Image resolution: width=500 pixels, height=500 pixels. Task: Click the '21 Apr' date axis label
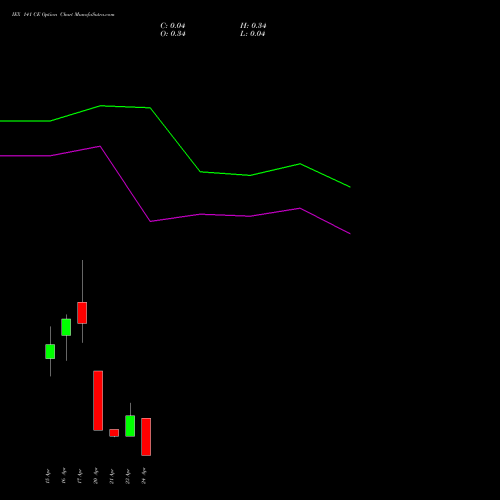point(112,476)
